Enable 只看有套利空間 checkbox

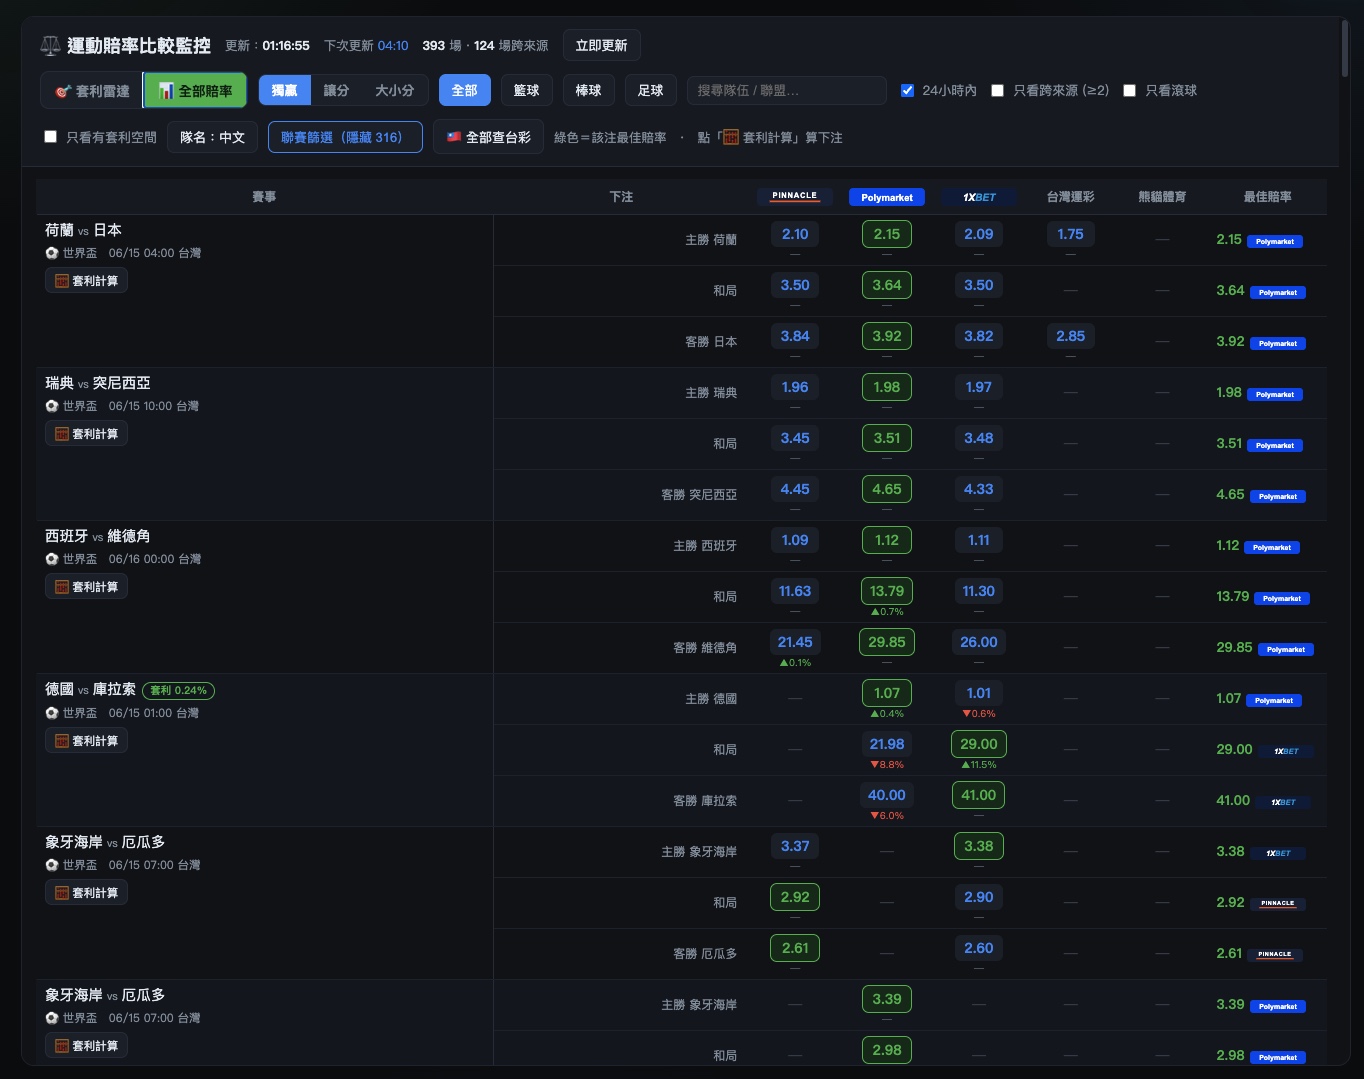(50, 137)
